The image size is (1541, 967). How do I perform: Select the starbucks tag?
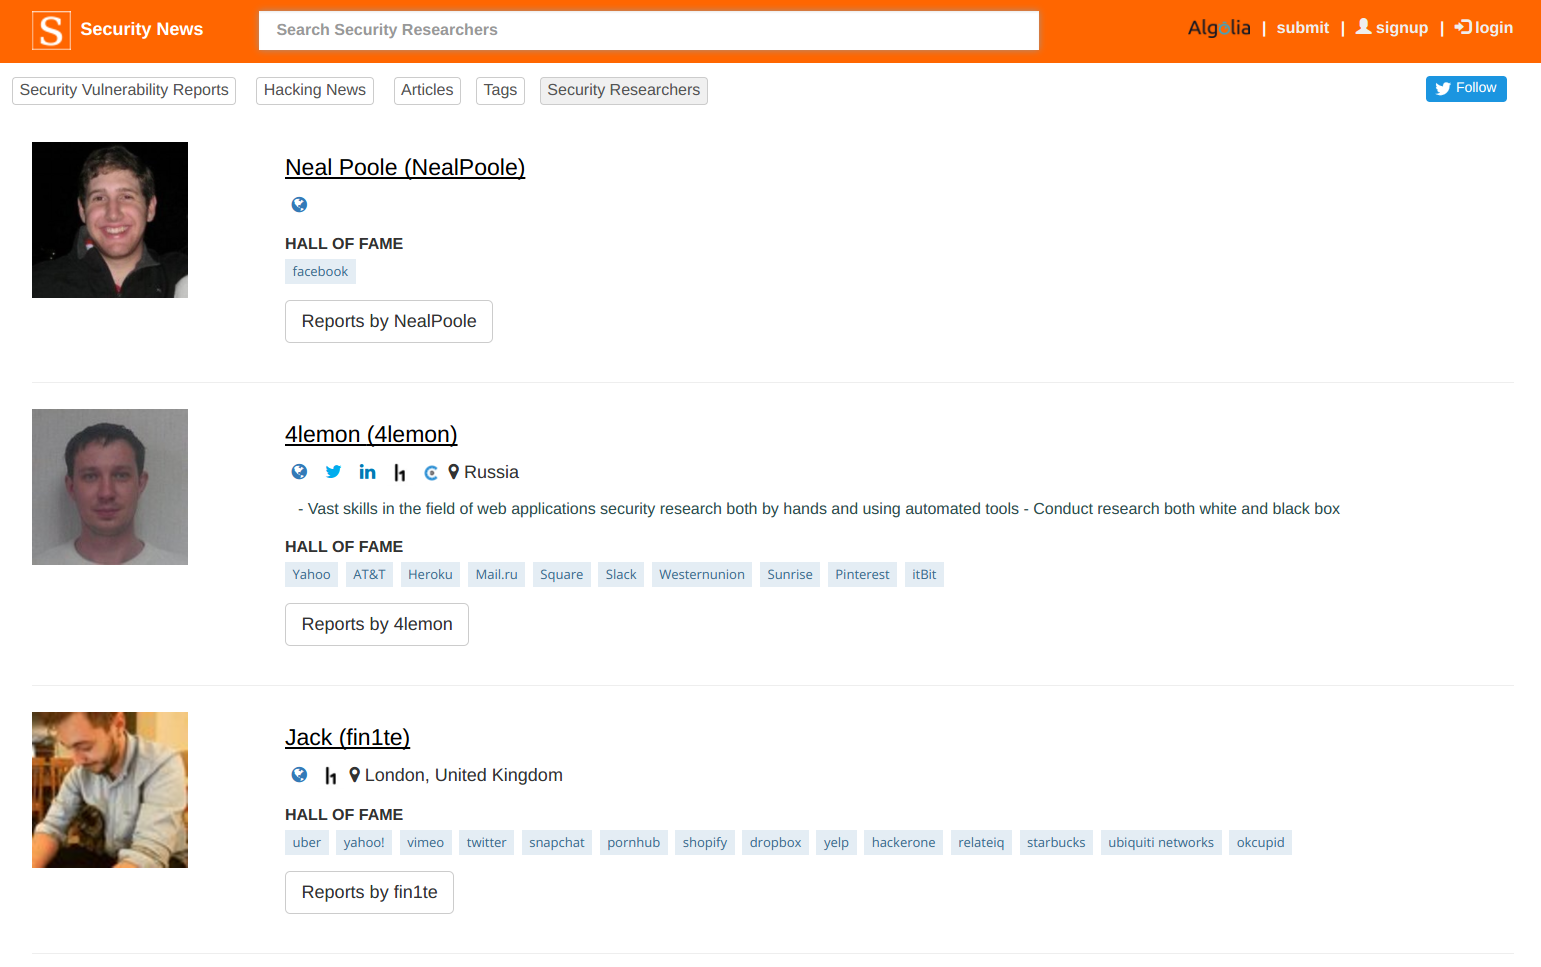point(1056,843)
